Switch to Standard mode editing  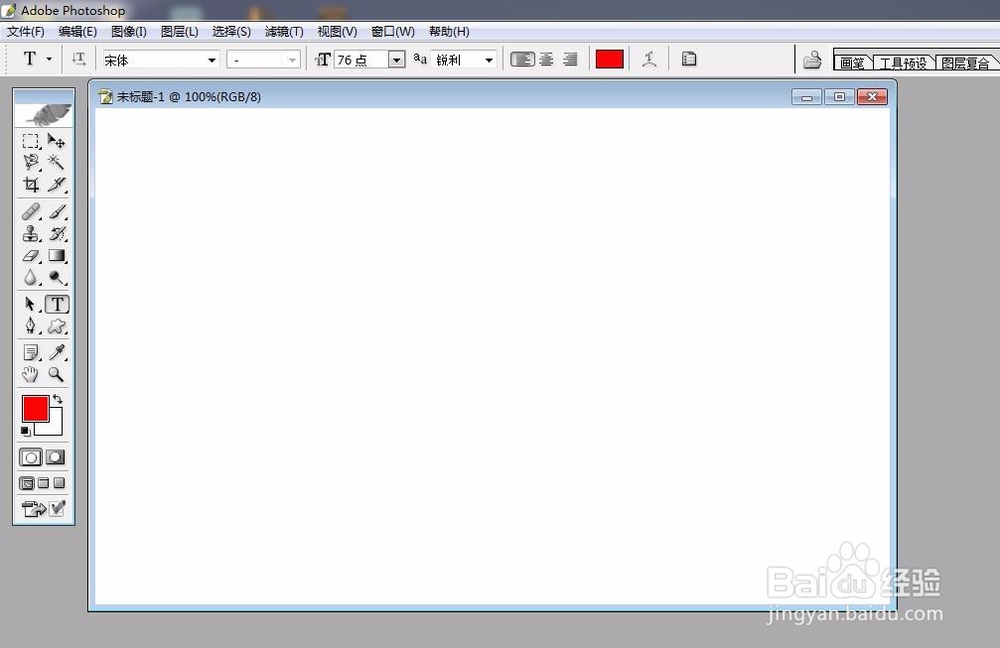coord(31,457)
